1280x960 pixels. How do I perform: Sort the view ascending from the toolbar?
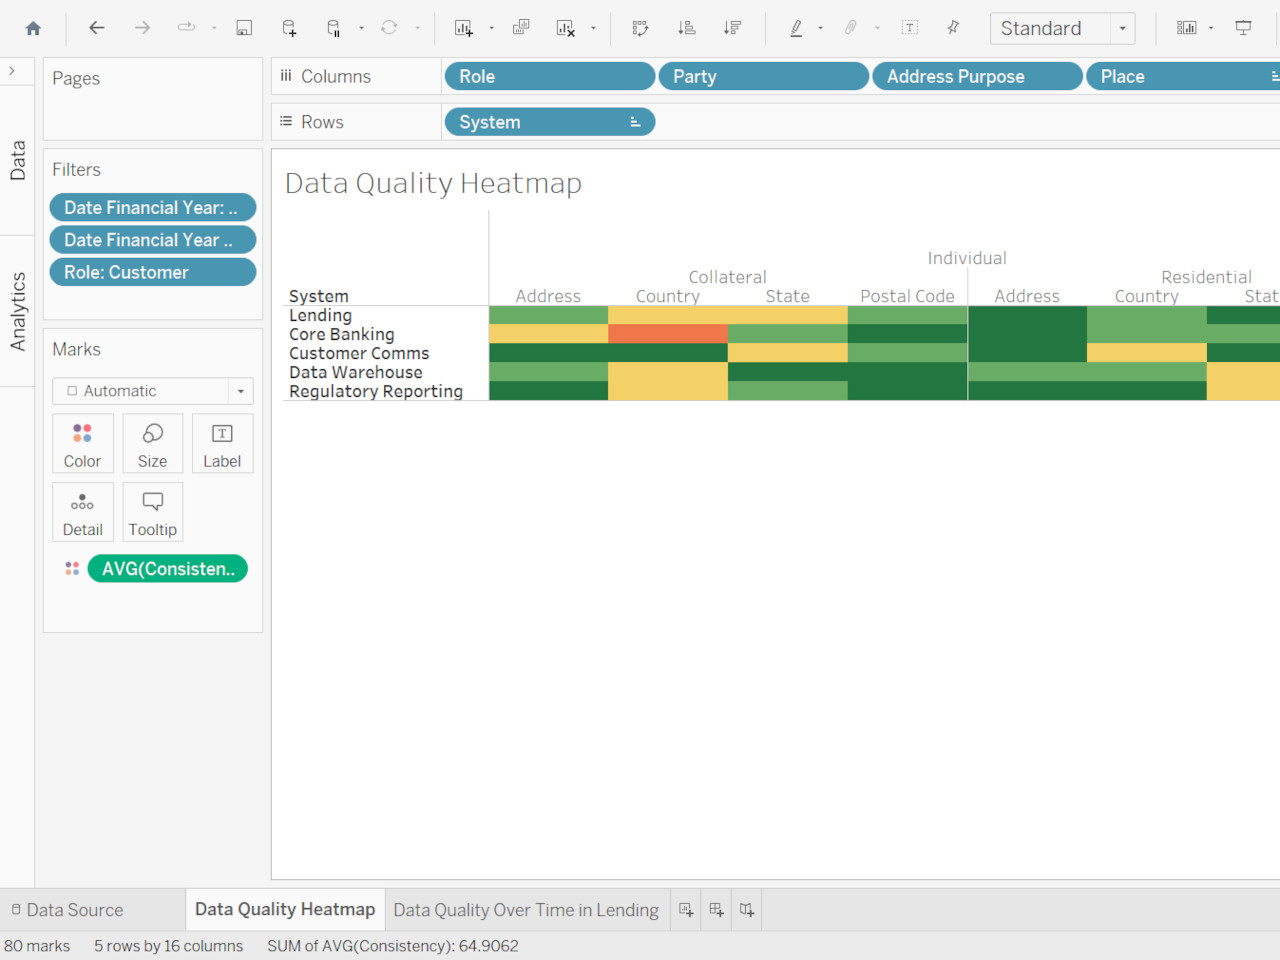686,28
